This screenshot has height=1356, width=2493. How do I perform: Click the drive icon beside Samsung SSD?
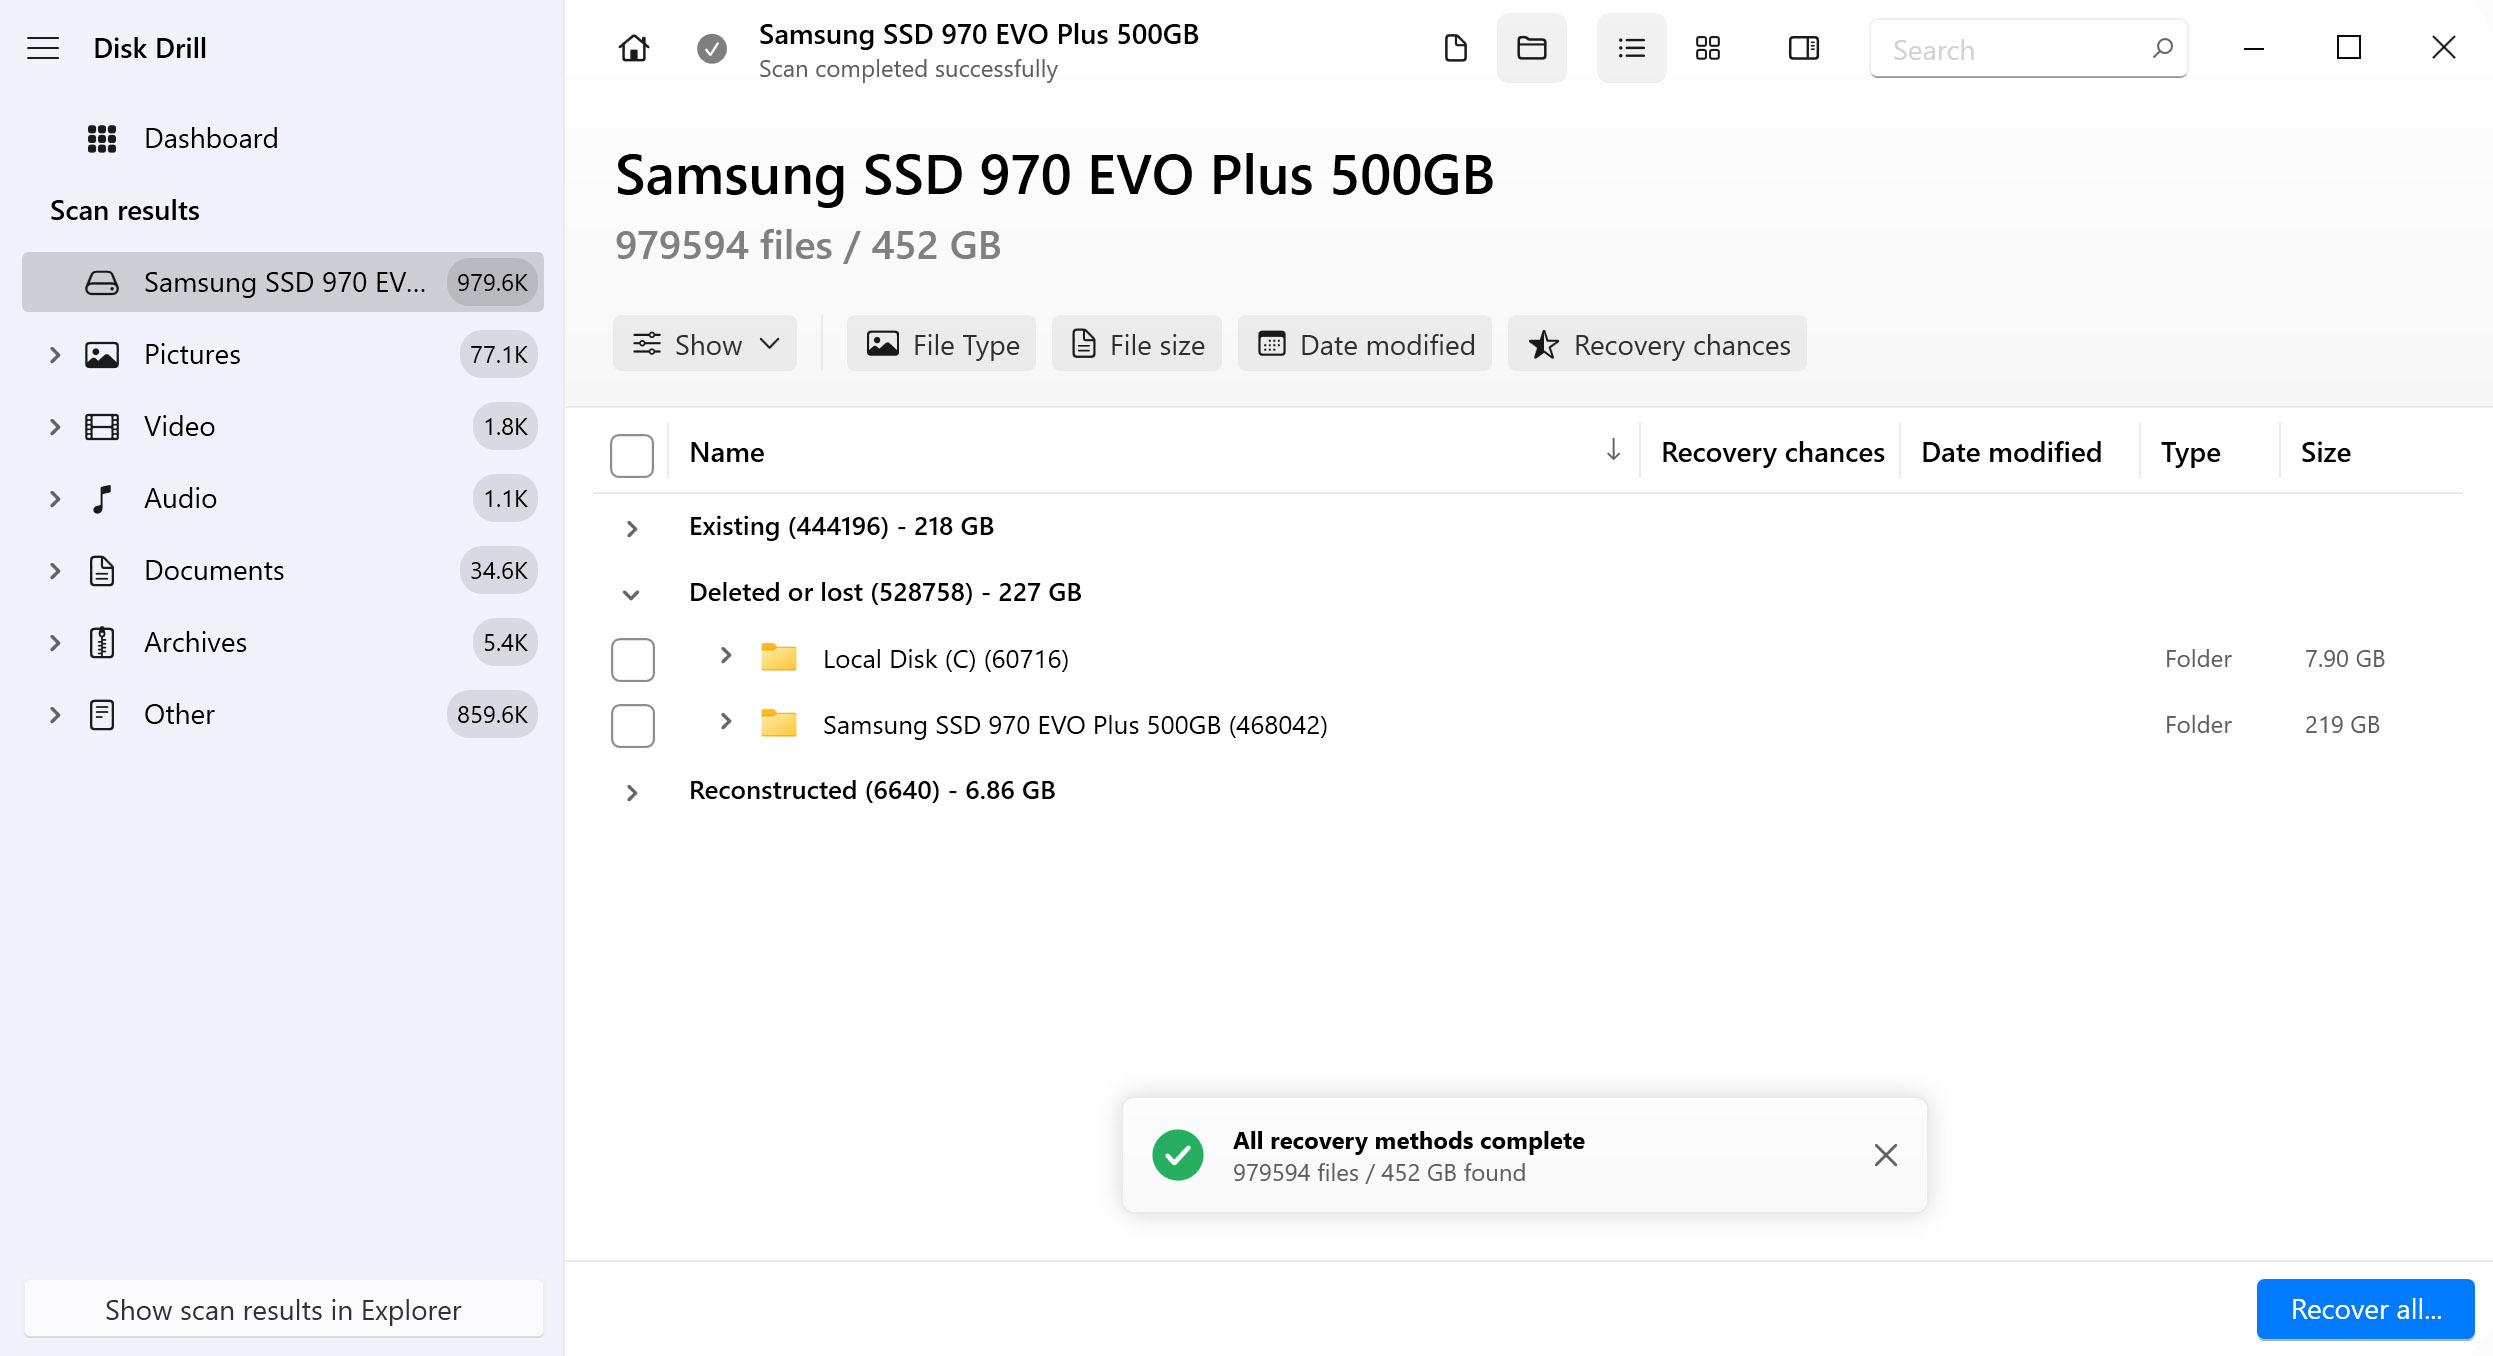(102, 282)
